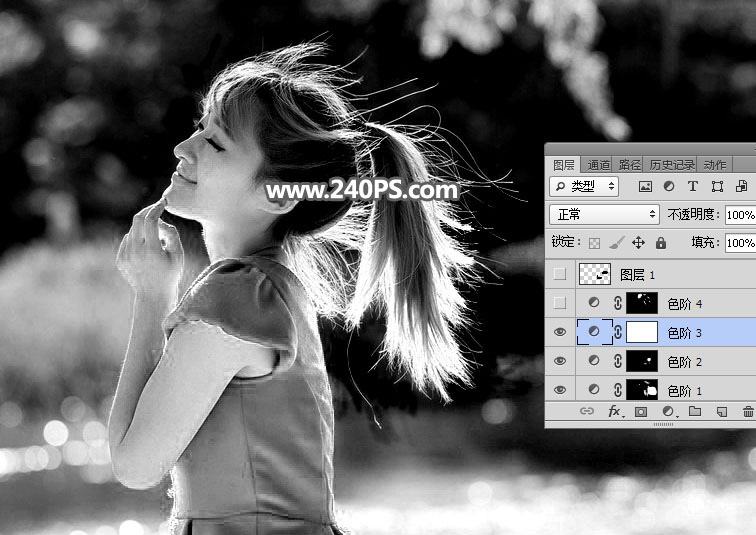Select the white mask of 色阶 3
The height and width of the screenshot is (535, 756).
tap(642, 332)
